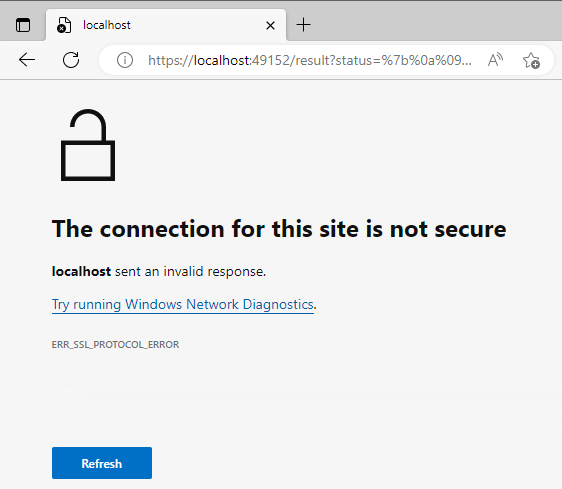Open Try running Windows Network Diagnostics link

coord(183,305)
